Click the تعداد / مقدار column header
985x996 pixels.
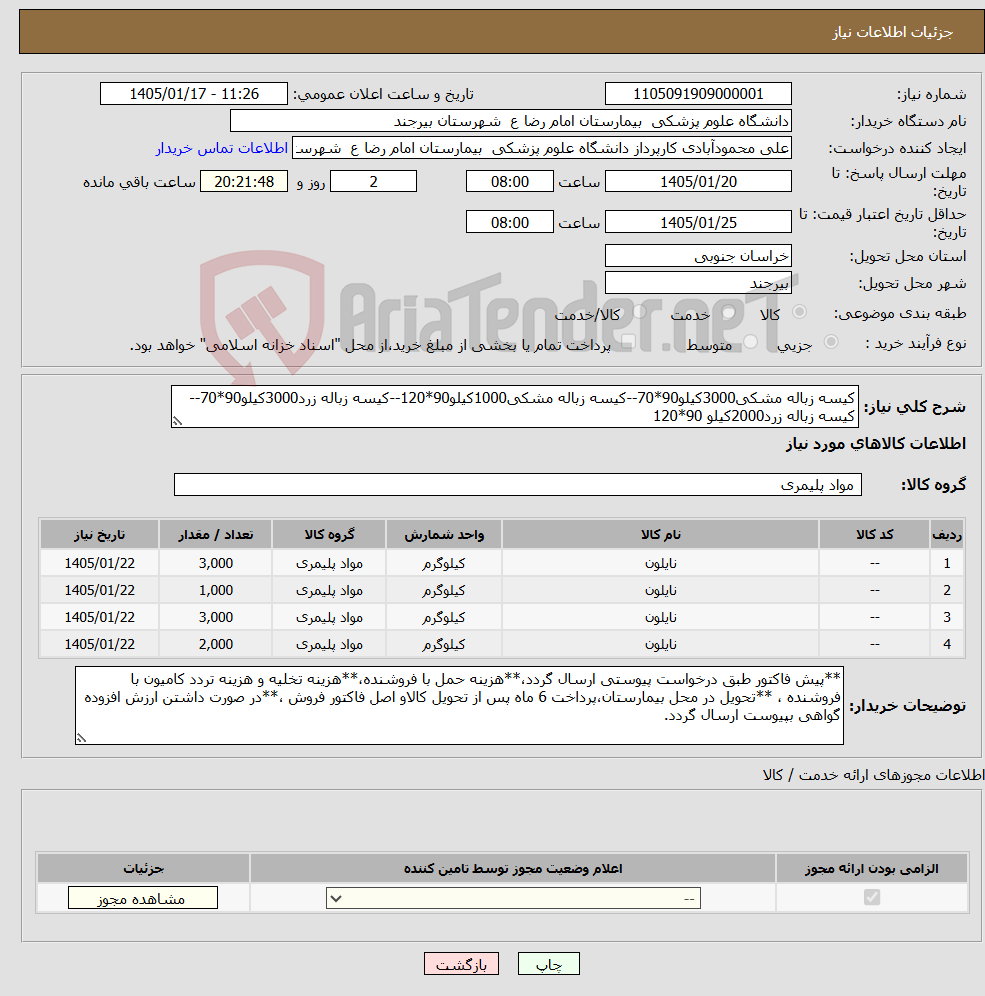coord(215,535)
